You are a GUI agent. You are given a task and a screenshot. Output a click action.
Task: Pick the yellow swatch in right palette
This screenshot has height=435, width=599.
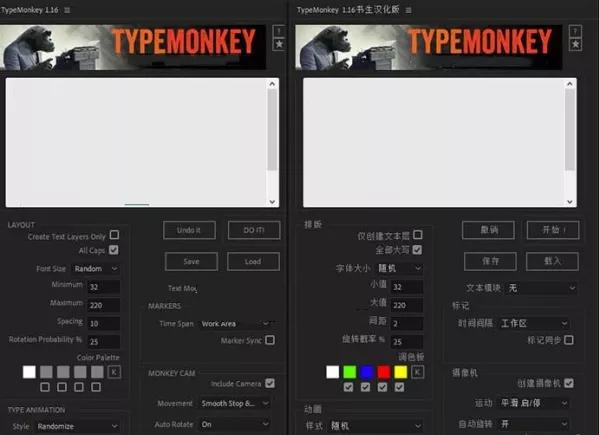pyautogui.click(x=401, y=372)
